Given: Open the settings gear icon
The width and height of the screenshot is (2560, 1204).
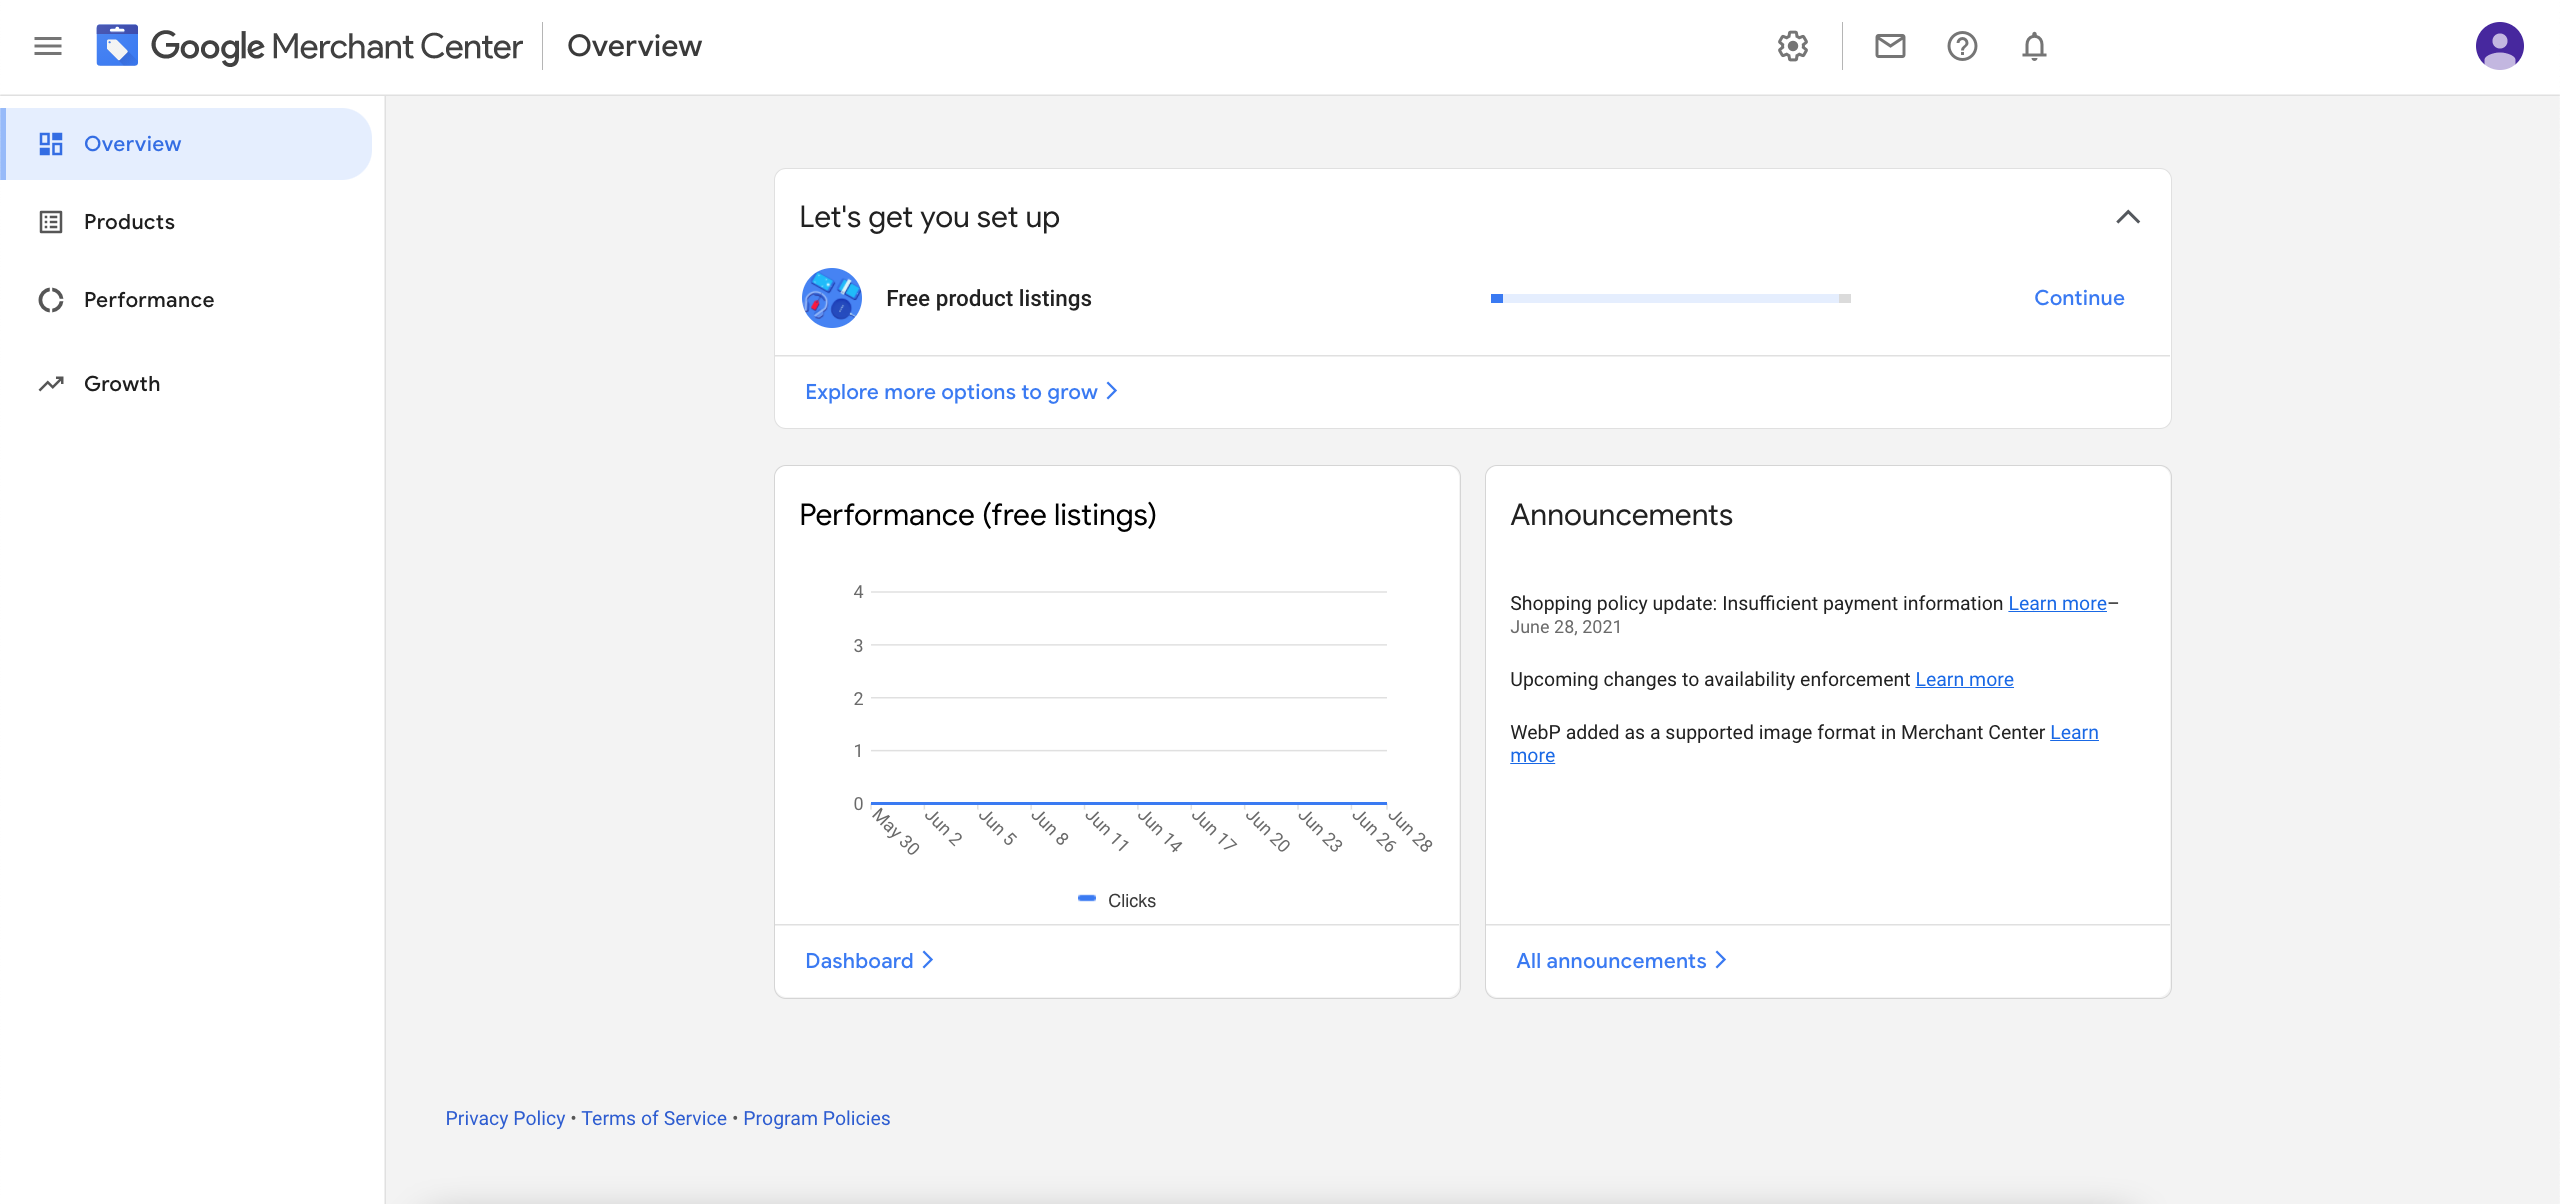Looking at the screenshot, I should pyautogui.click(x=1792, y=46).
